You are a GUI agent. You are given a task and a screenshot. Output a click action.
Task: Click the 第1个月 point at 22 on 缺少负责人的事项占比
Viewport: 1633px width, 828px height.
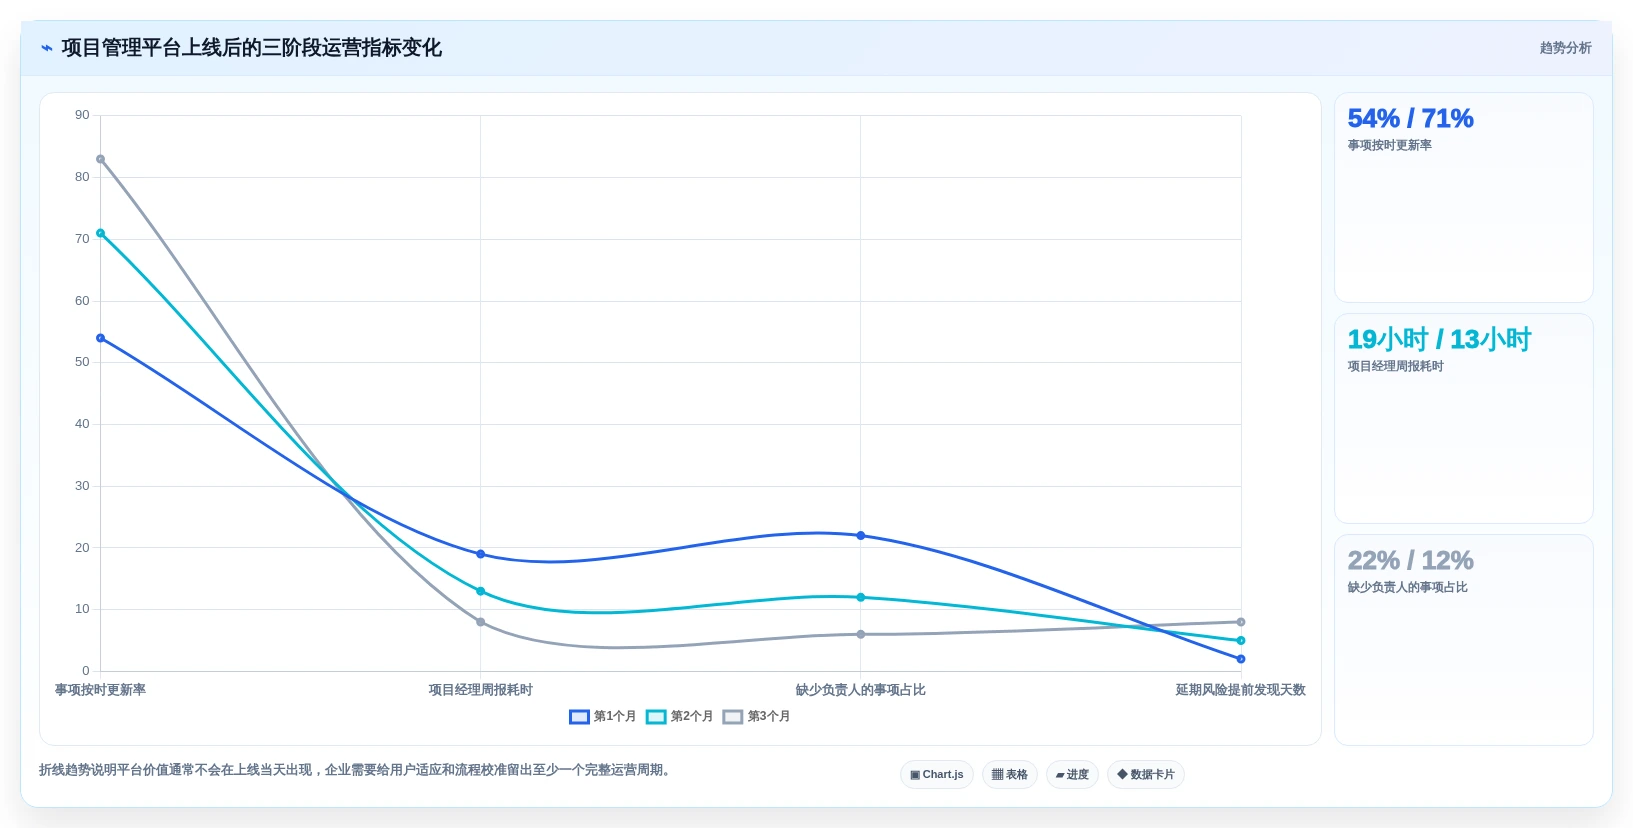click(x=860, y=536)
